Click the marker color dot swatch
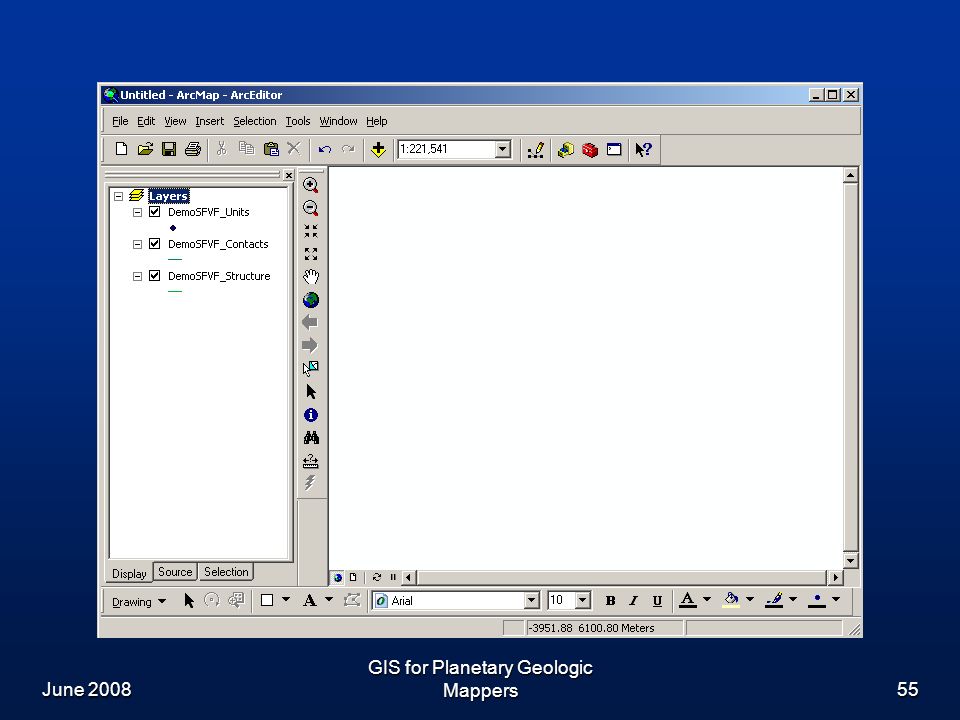 817,600
